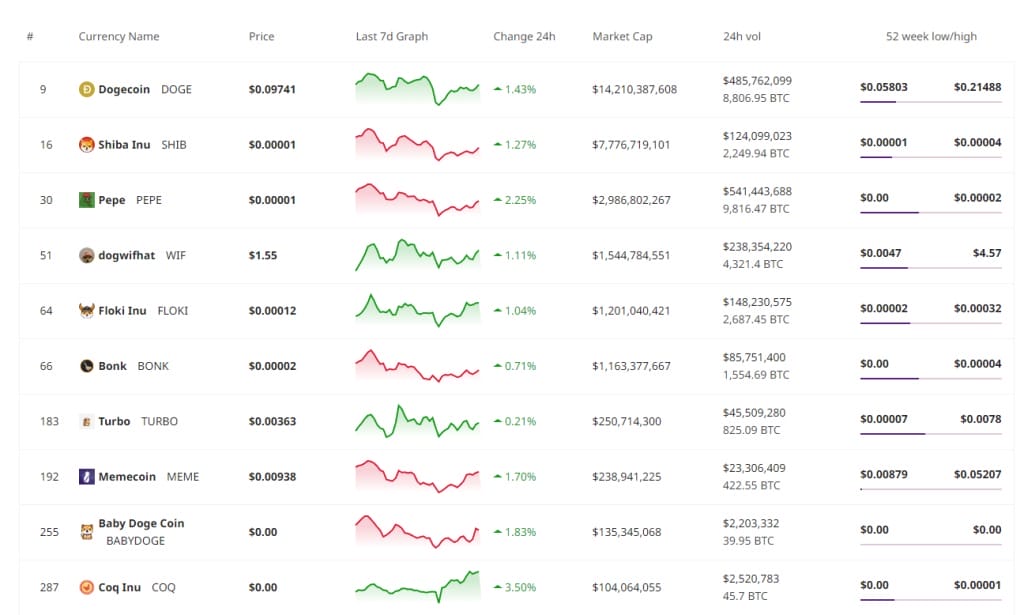This screenshot has height=615, width=1024.
Task: Click the Baby Doge Coin icon
Action: tap(87, 532)
